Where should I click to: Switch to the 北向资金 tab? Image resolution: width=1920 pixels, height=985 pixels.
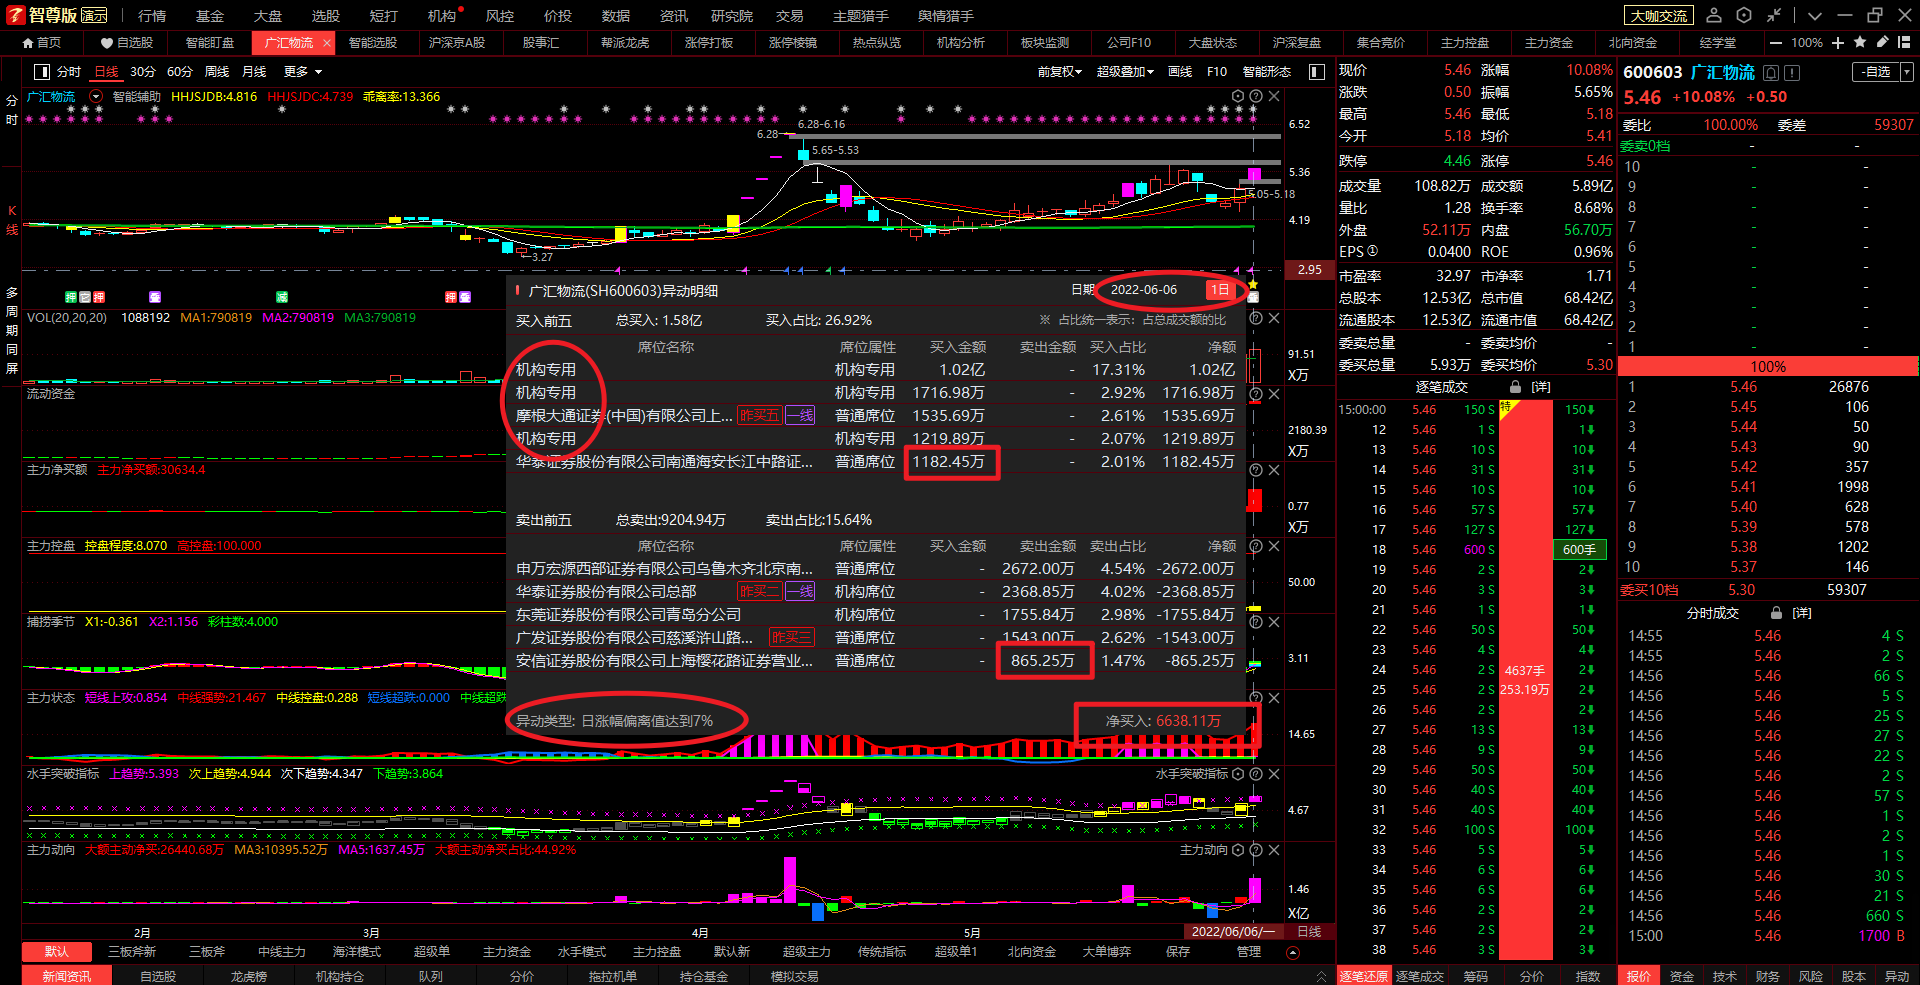[x=1633, y=43]
